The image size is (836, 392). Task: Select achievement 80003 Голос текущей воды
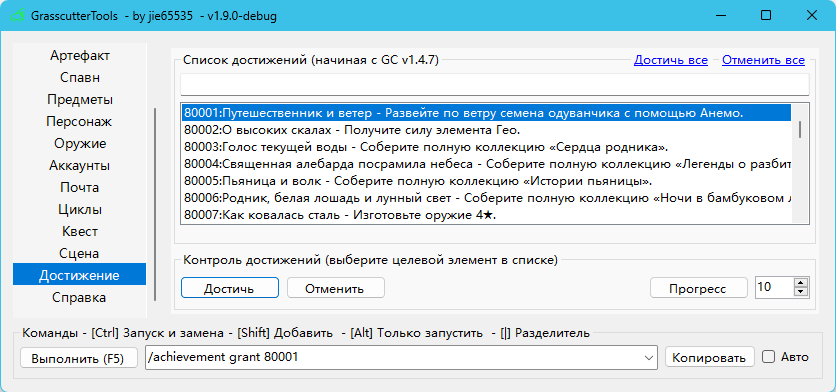point(486,147)
